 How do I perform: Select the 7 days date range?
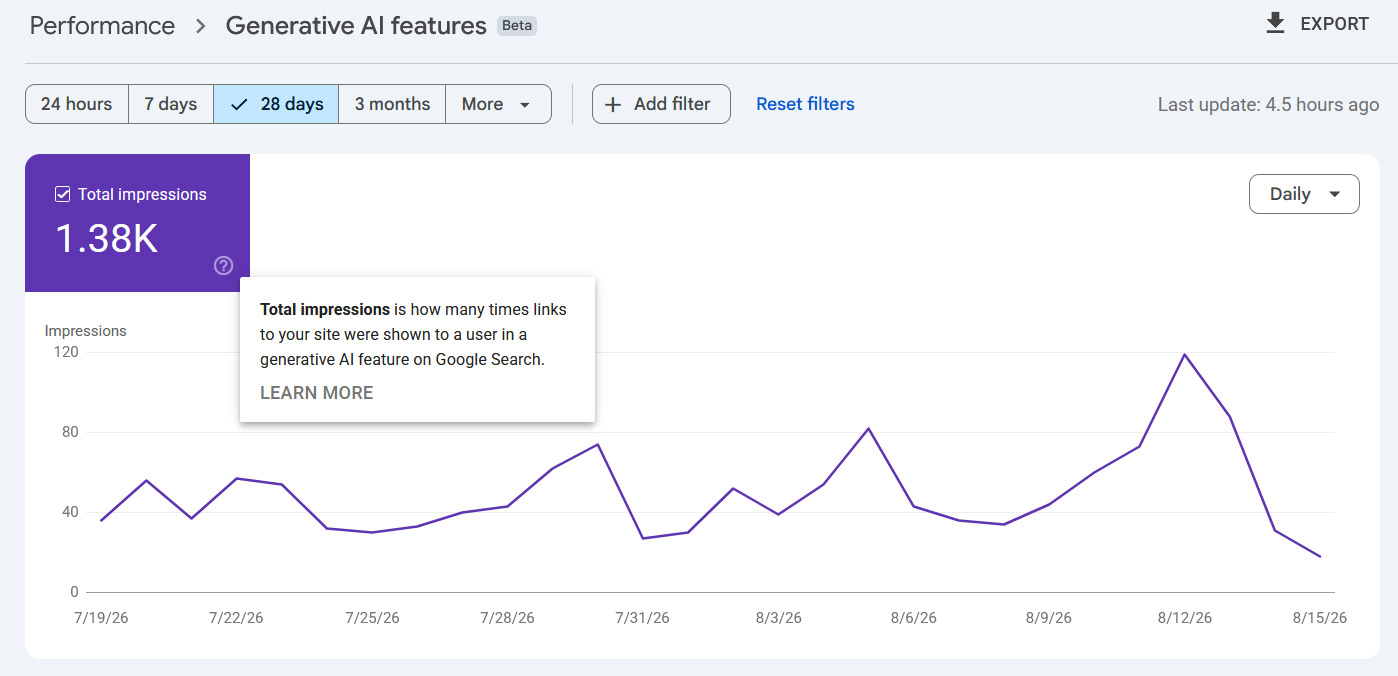171,104
